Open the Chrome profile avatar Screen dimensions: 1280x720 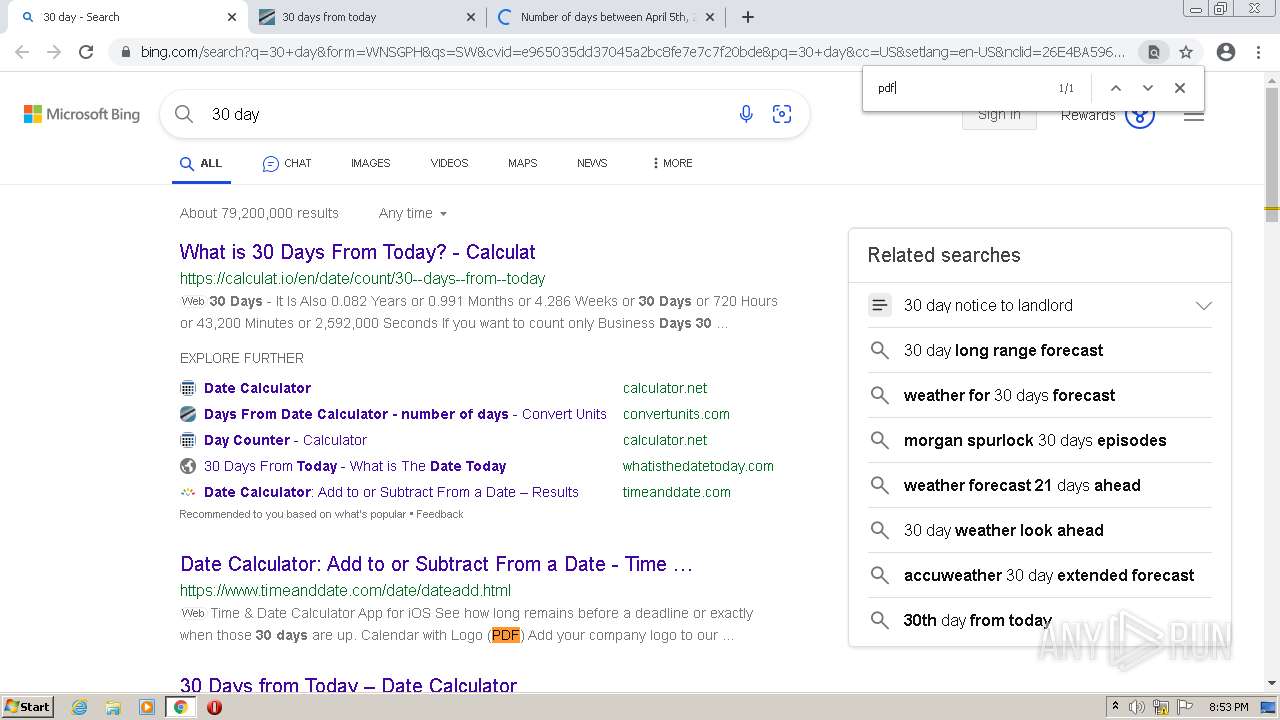1226,52
